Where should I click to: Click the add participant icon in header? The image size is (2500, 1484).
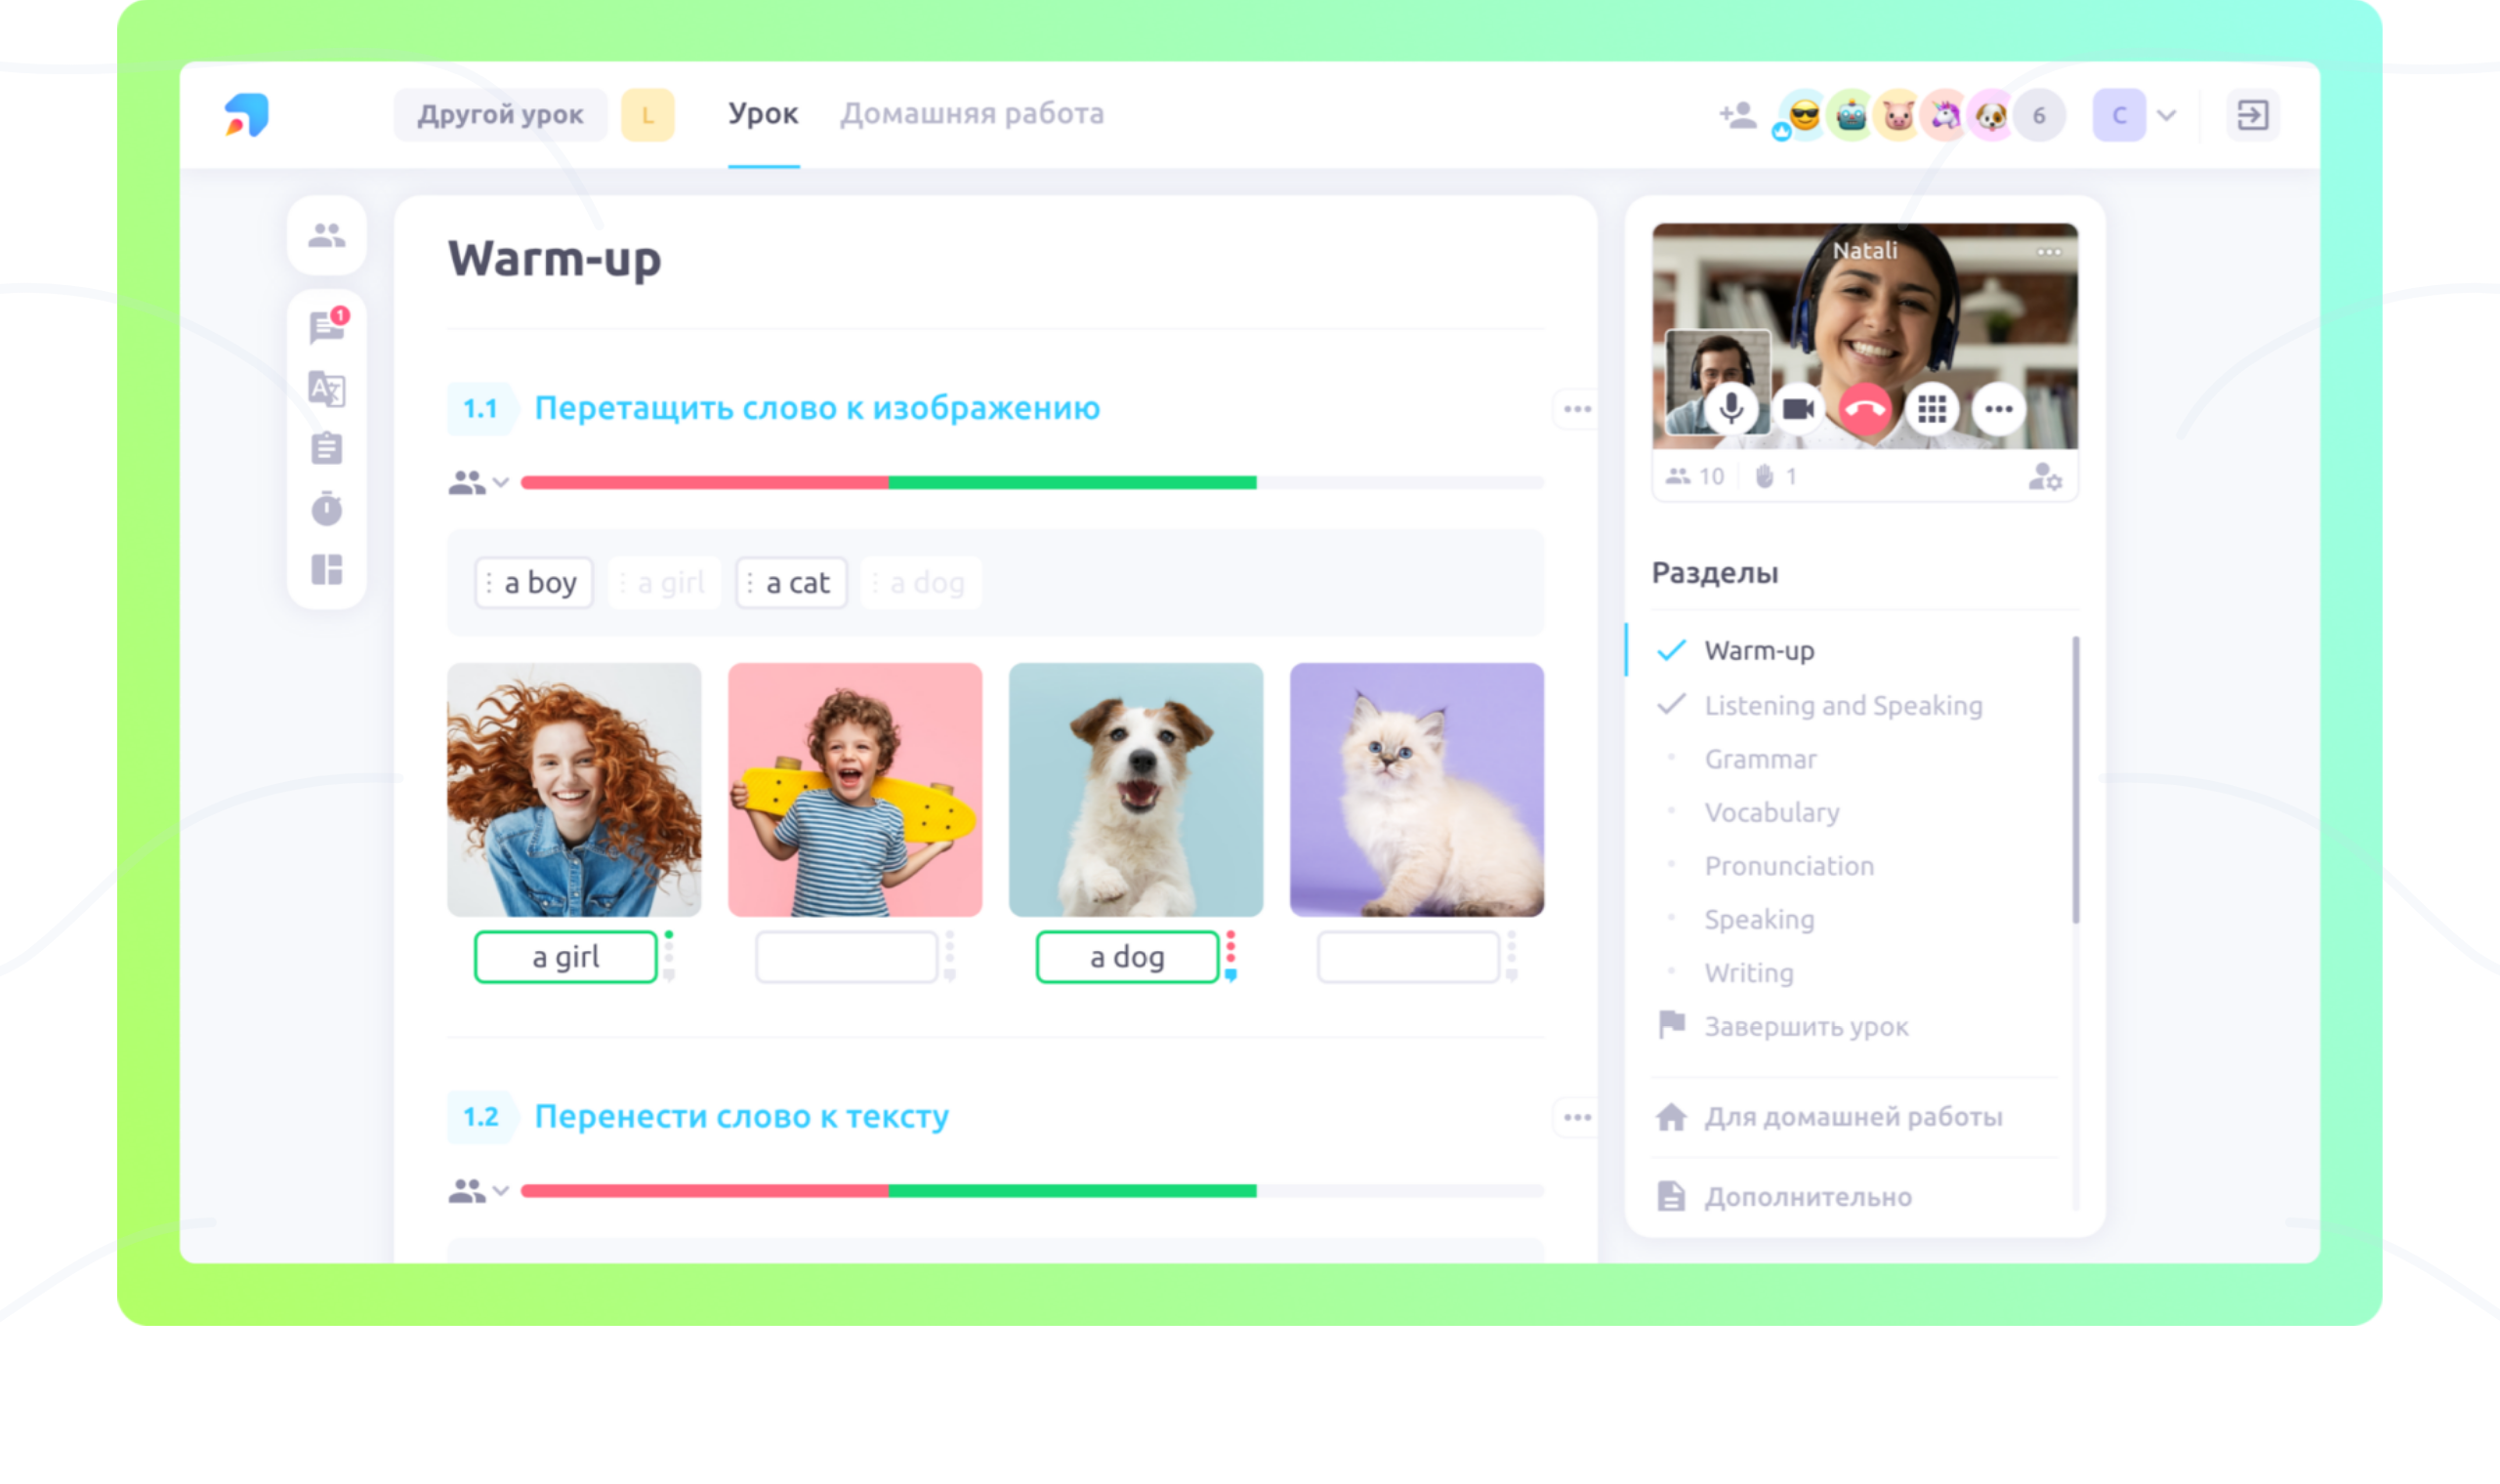pos(1738,115)
